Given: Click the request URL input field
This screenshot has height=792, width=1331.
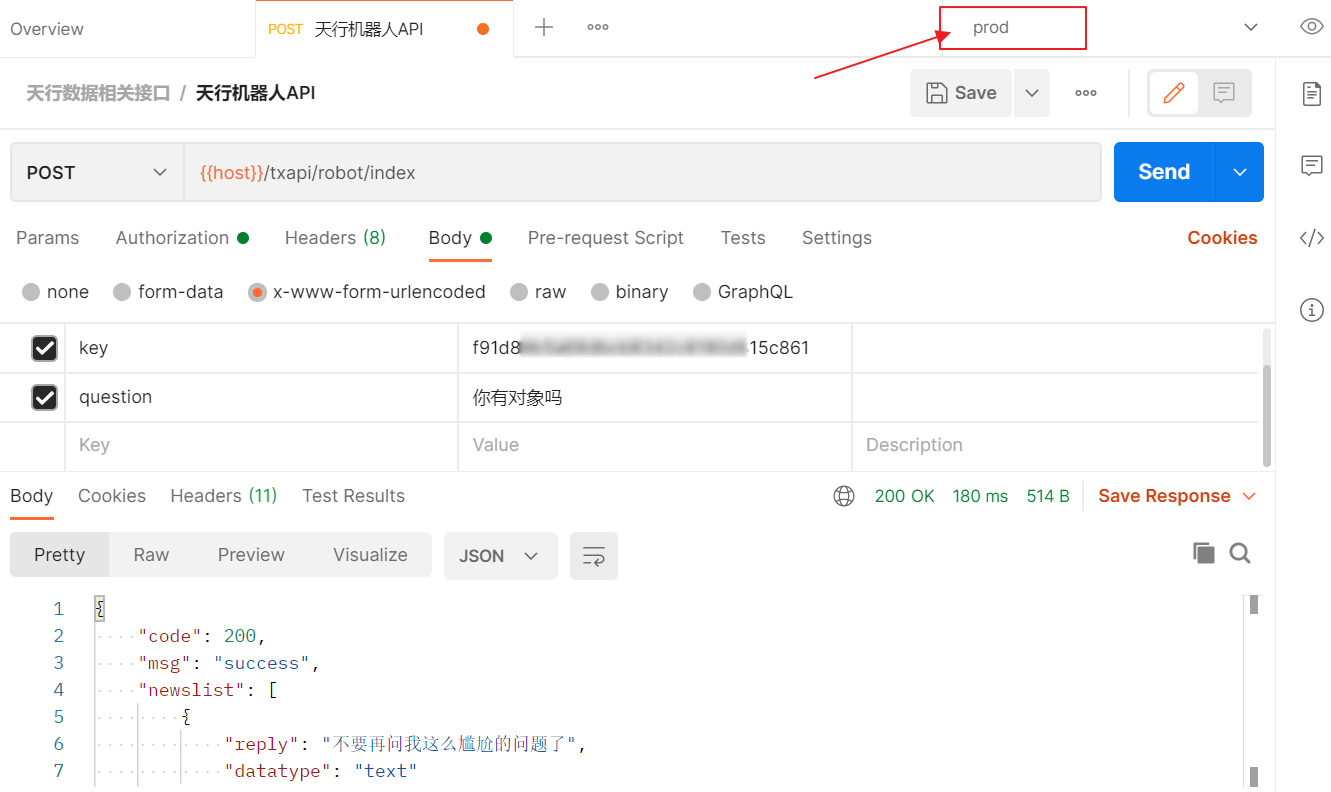Looking at the screenshot, I should click(x=640, y=172).
